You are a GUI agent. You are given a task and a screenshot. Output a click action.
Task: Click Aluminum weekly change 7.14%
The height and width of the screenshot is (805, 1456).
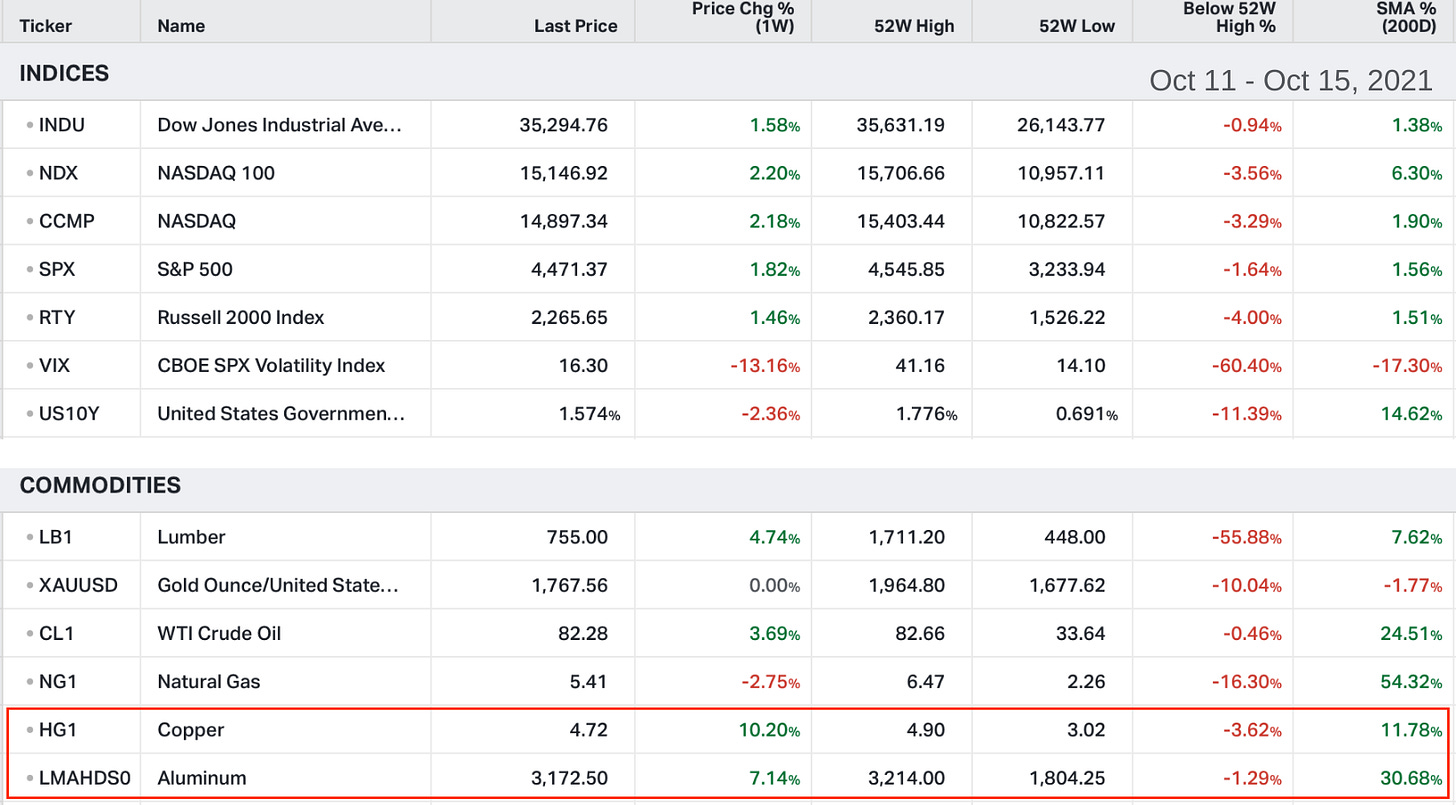coord(773,777)
